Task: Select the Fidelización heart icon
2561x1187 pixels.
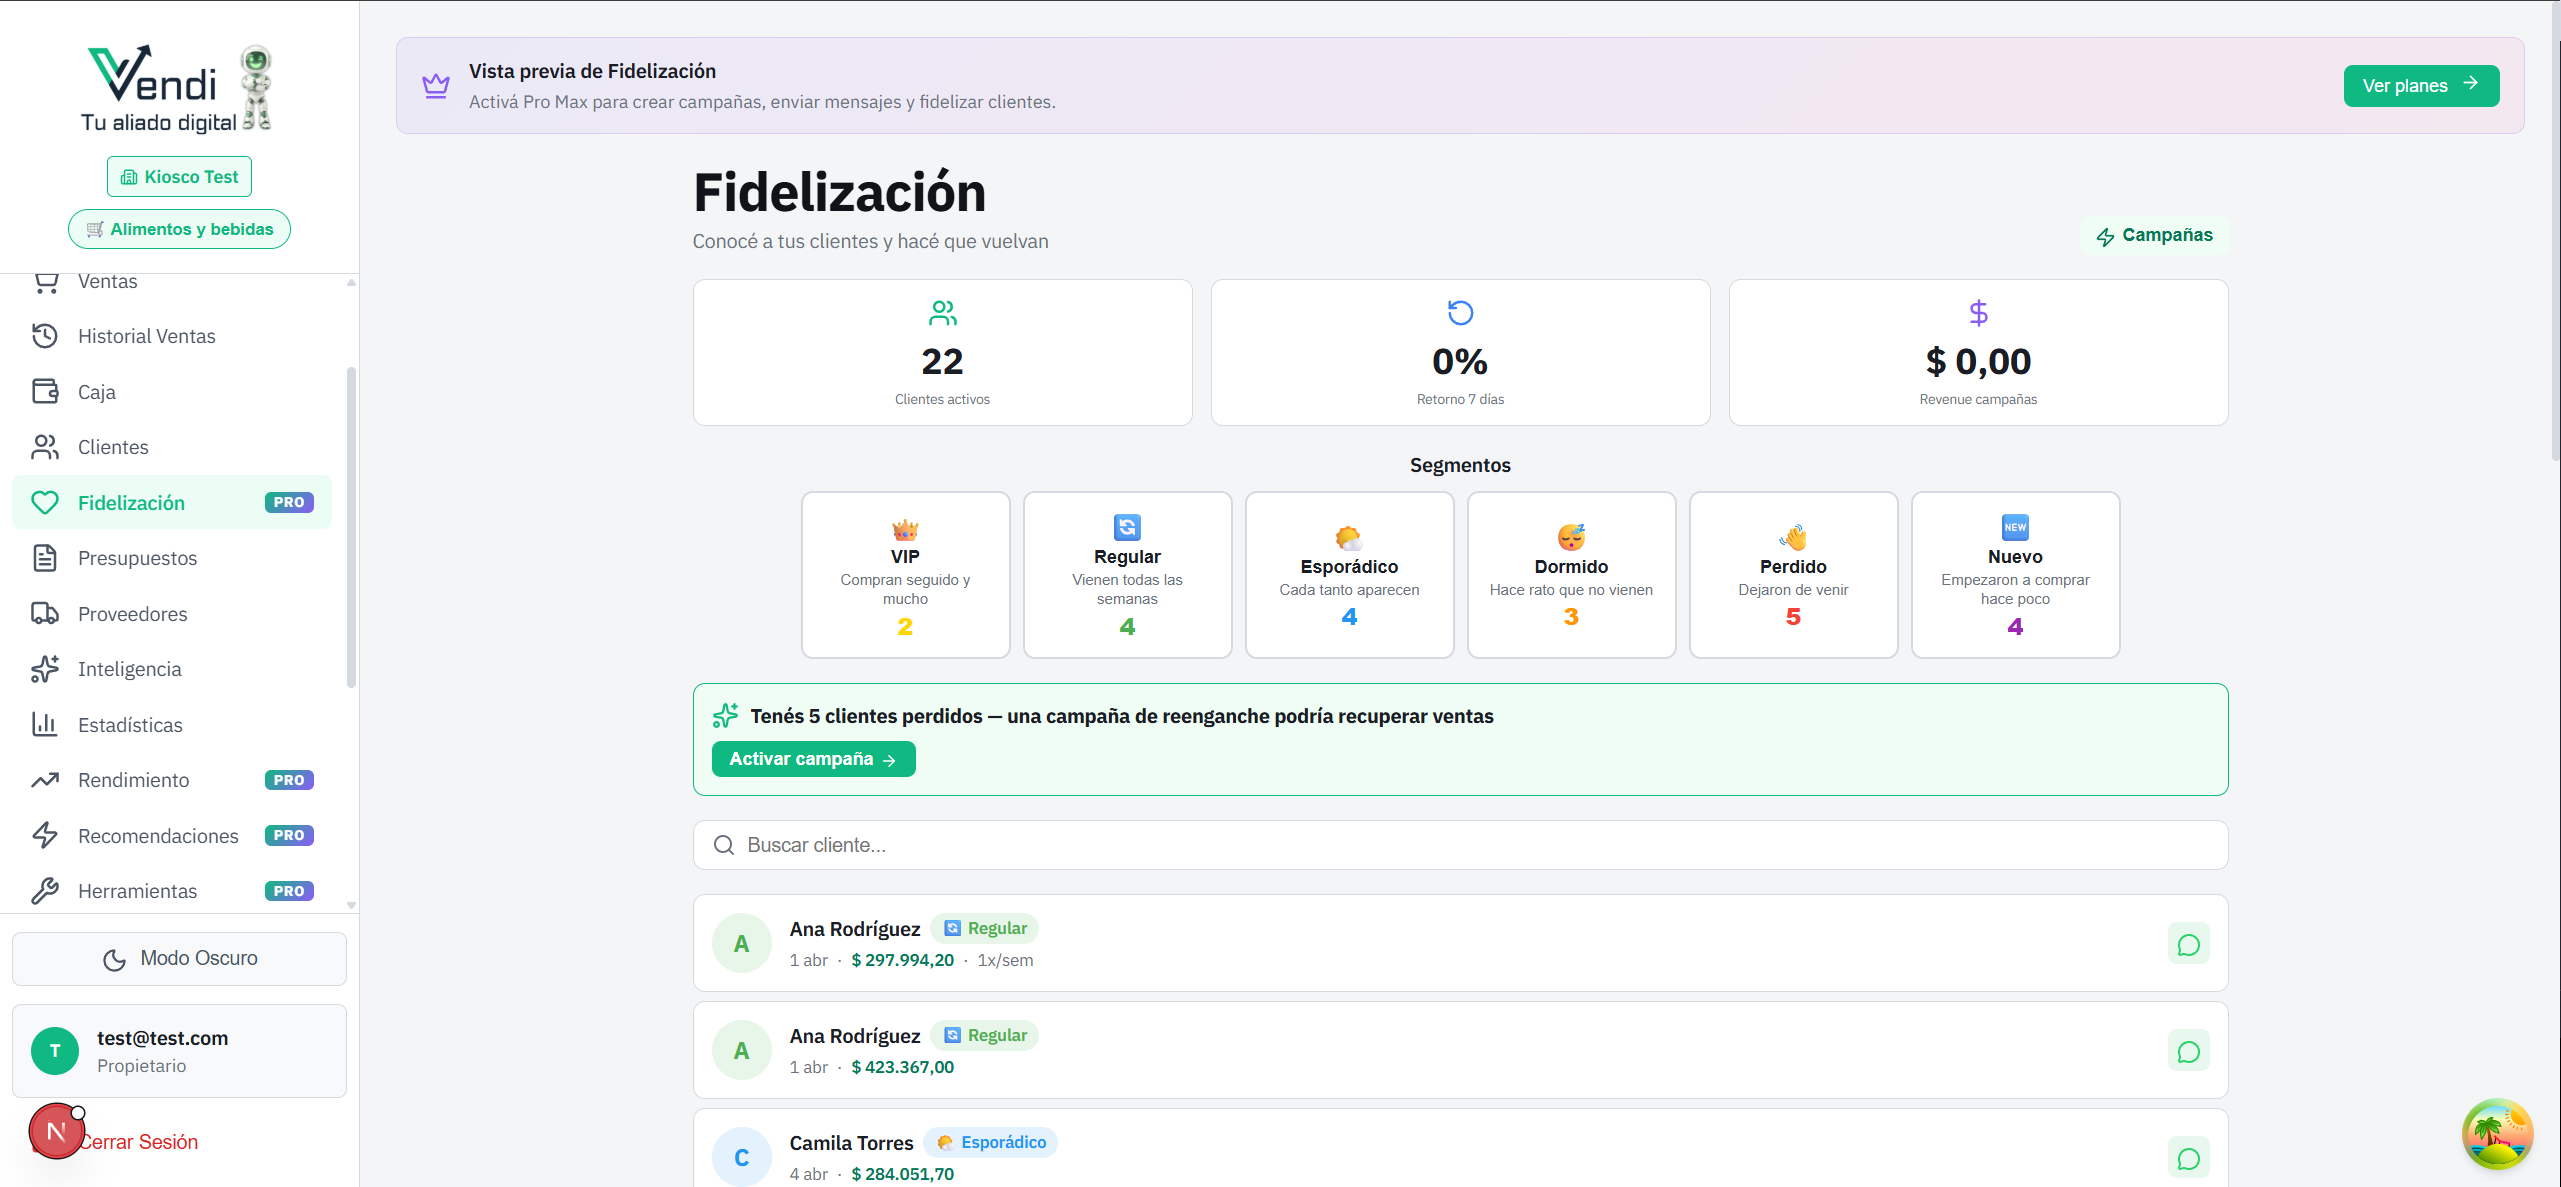Action: point(45,502)
